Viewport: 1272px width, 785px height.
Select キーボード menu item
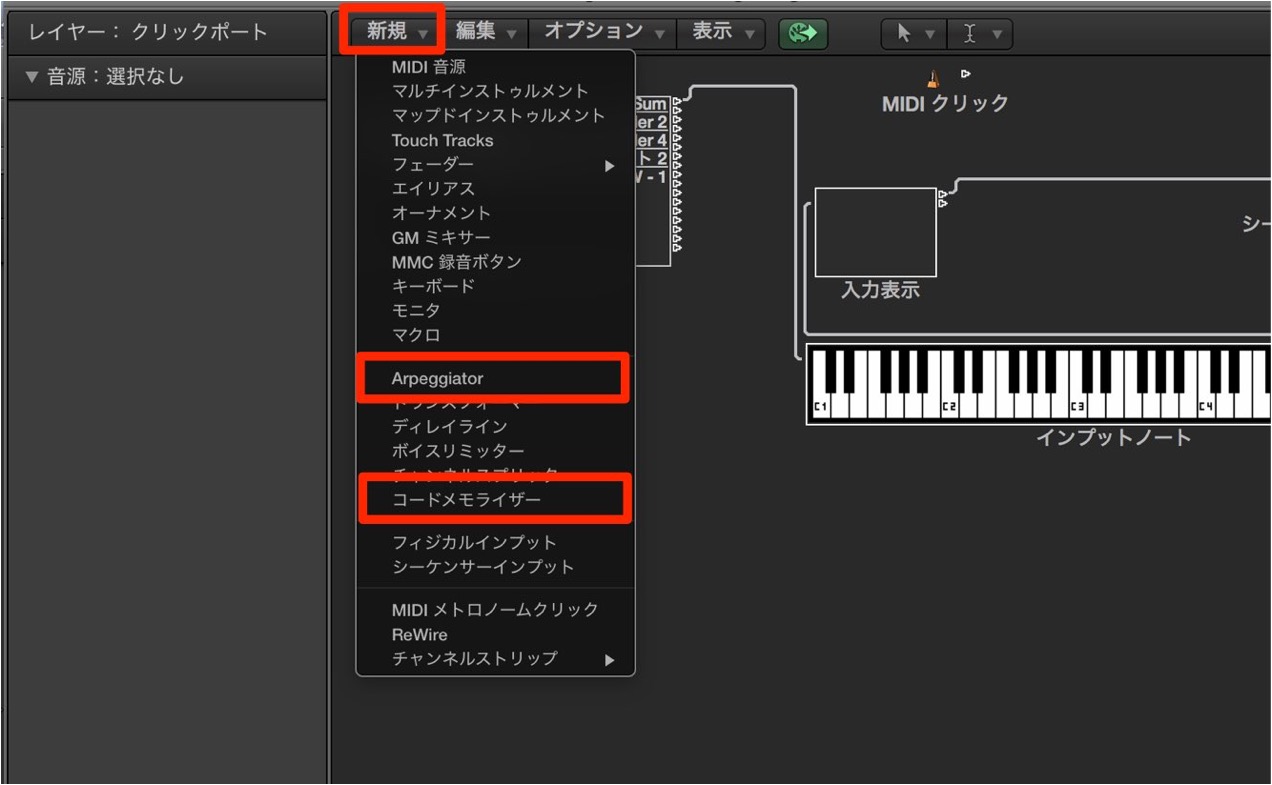495,286
